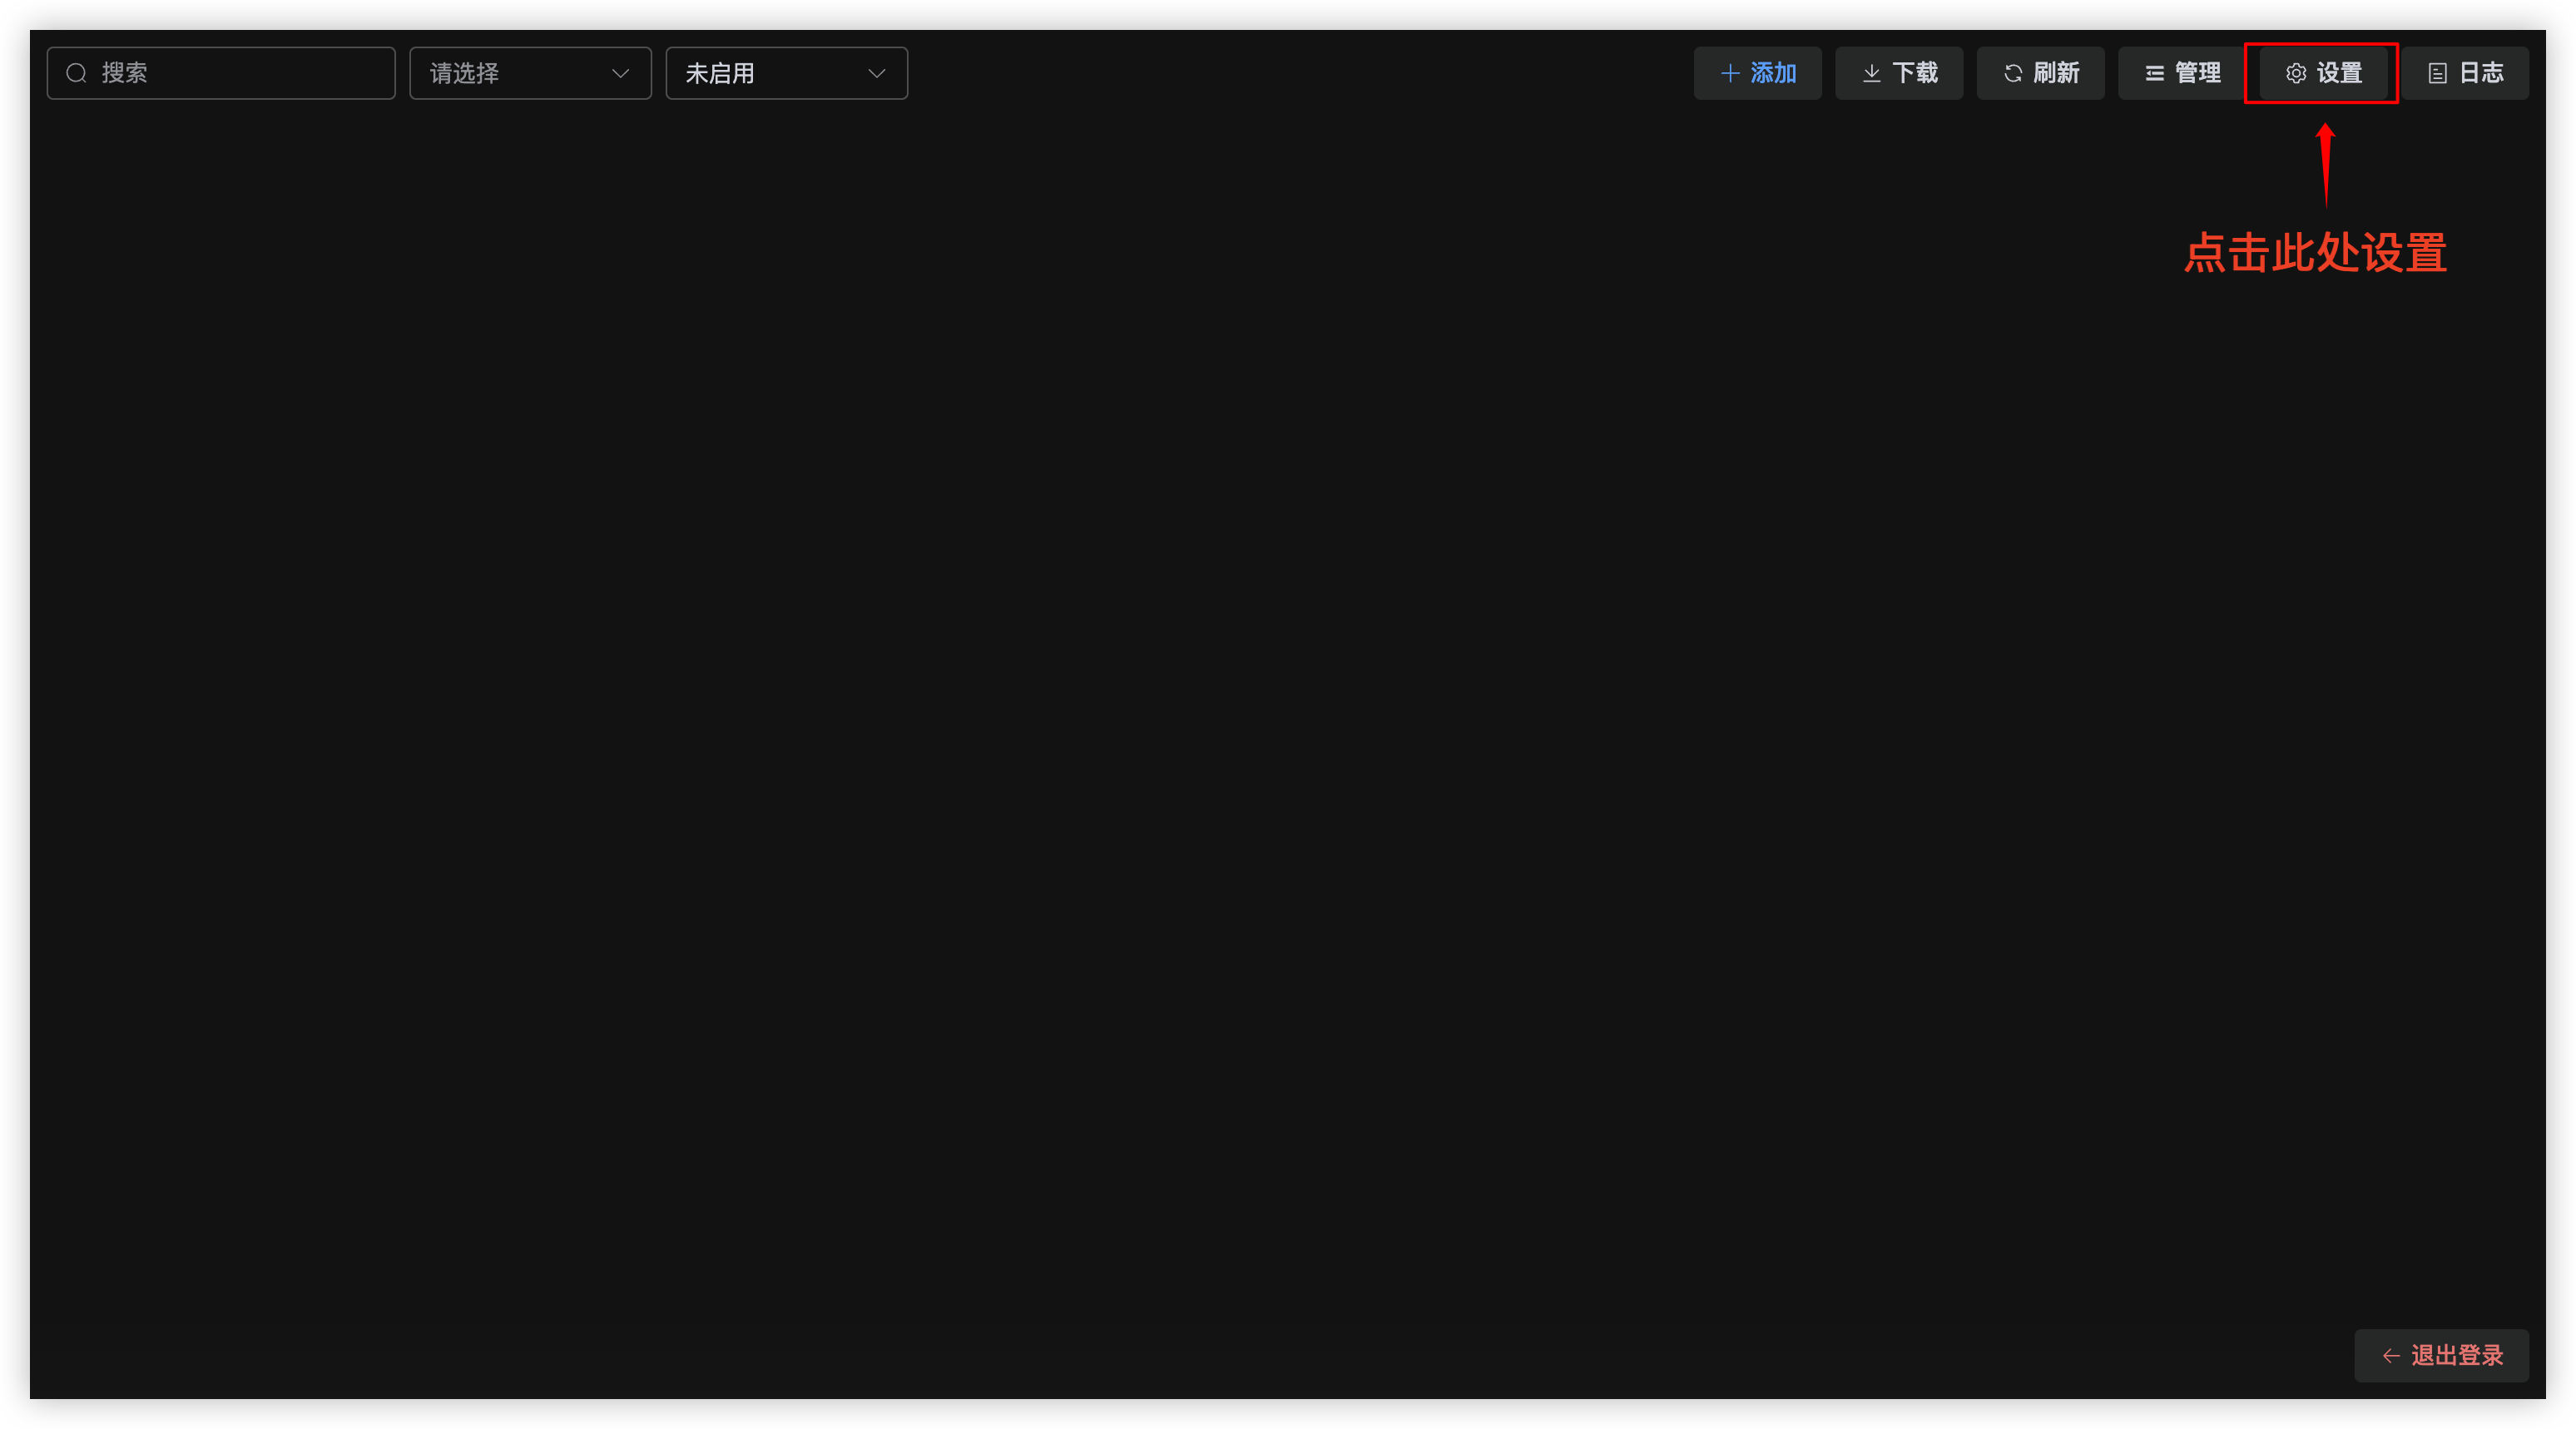Click the 下载 download button

tap(1899, 73)
